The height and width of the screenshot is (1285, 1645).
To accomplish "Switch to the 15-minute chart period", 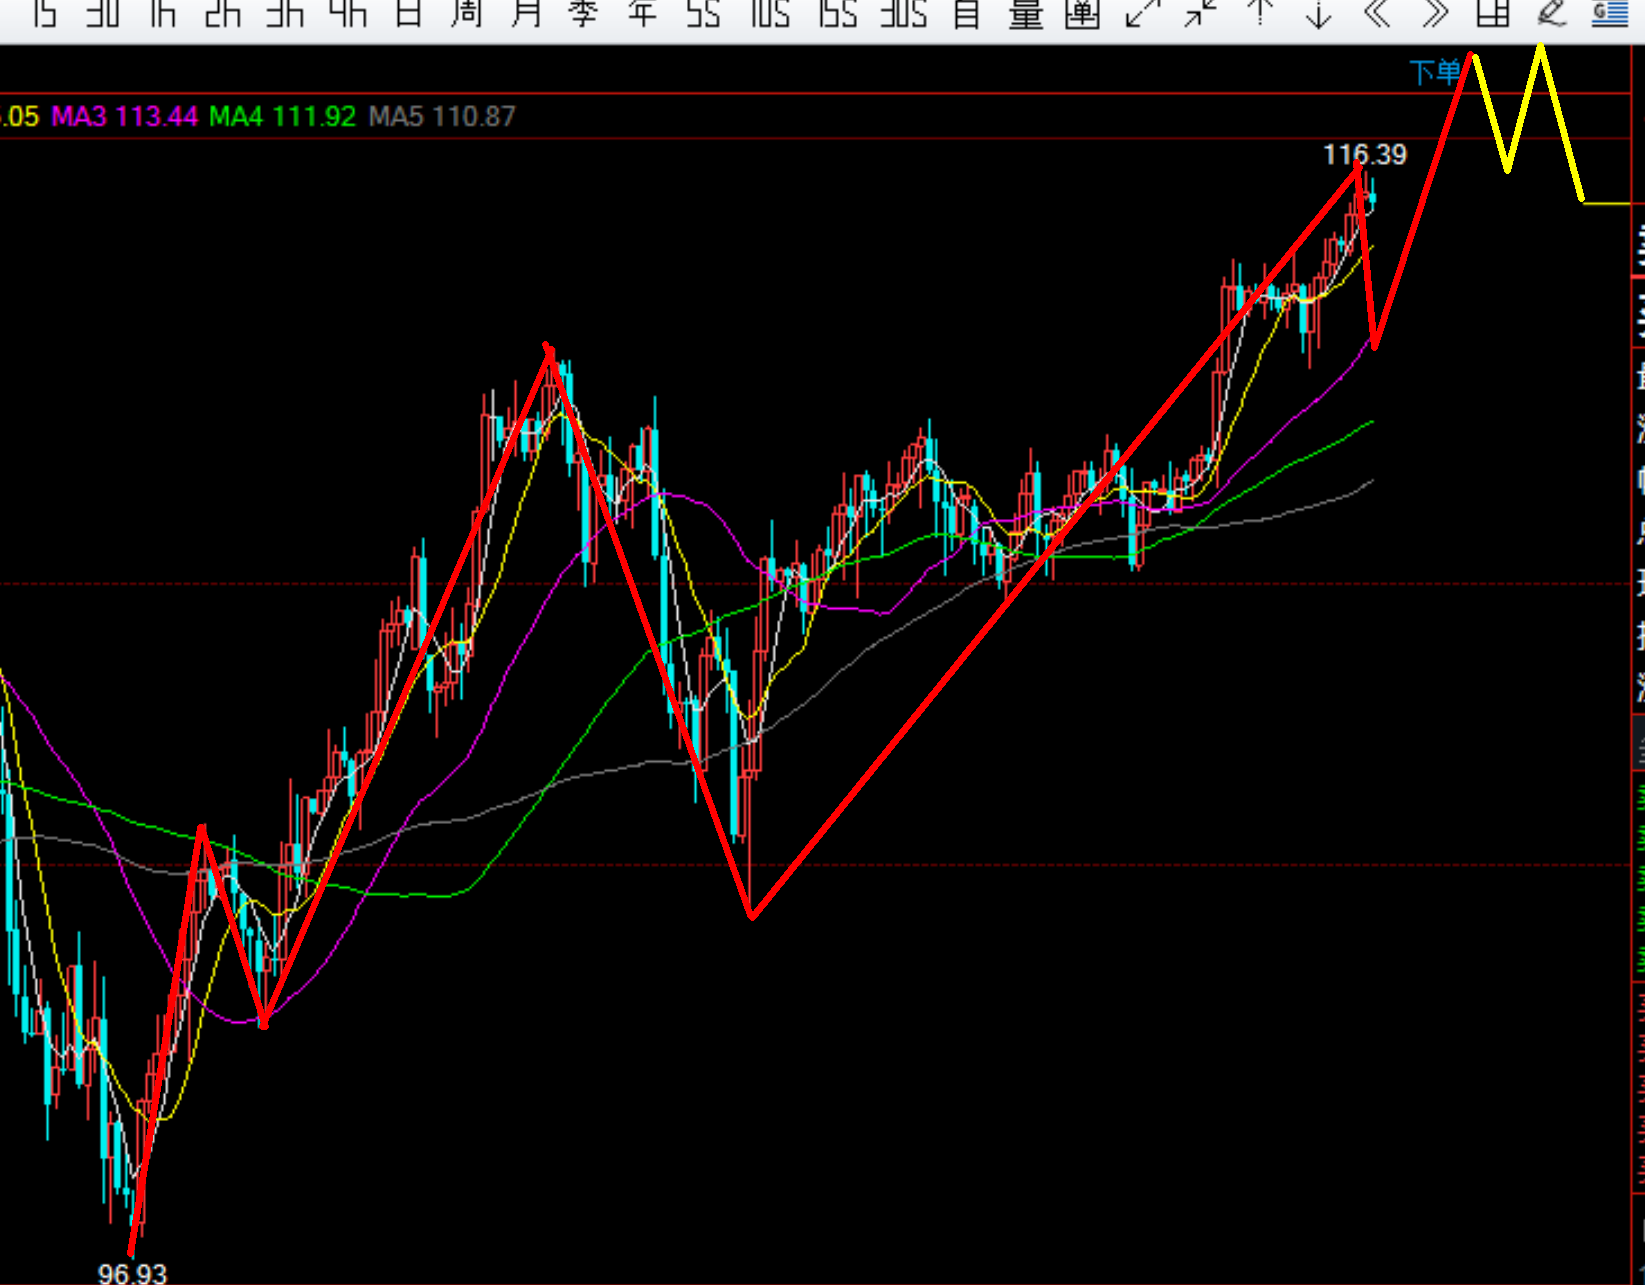I will coord(45,14).
